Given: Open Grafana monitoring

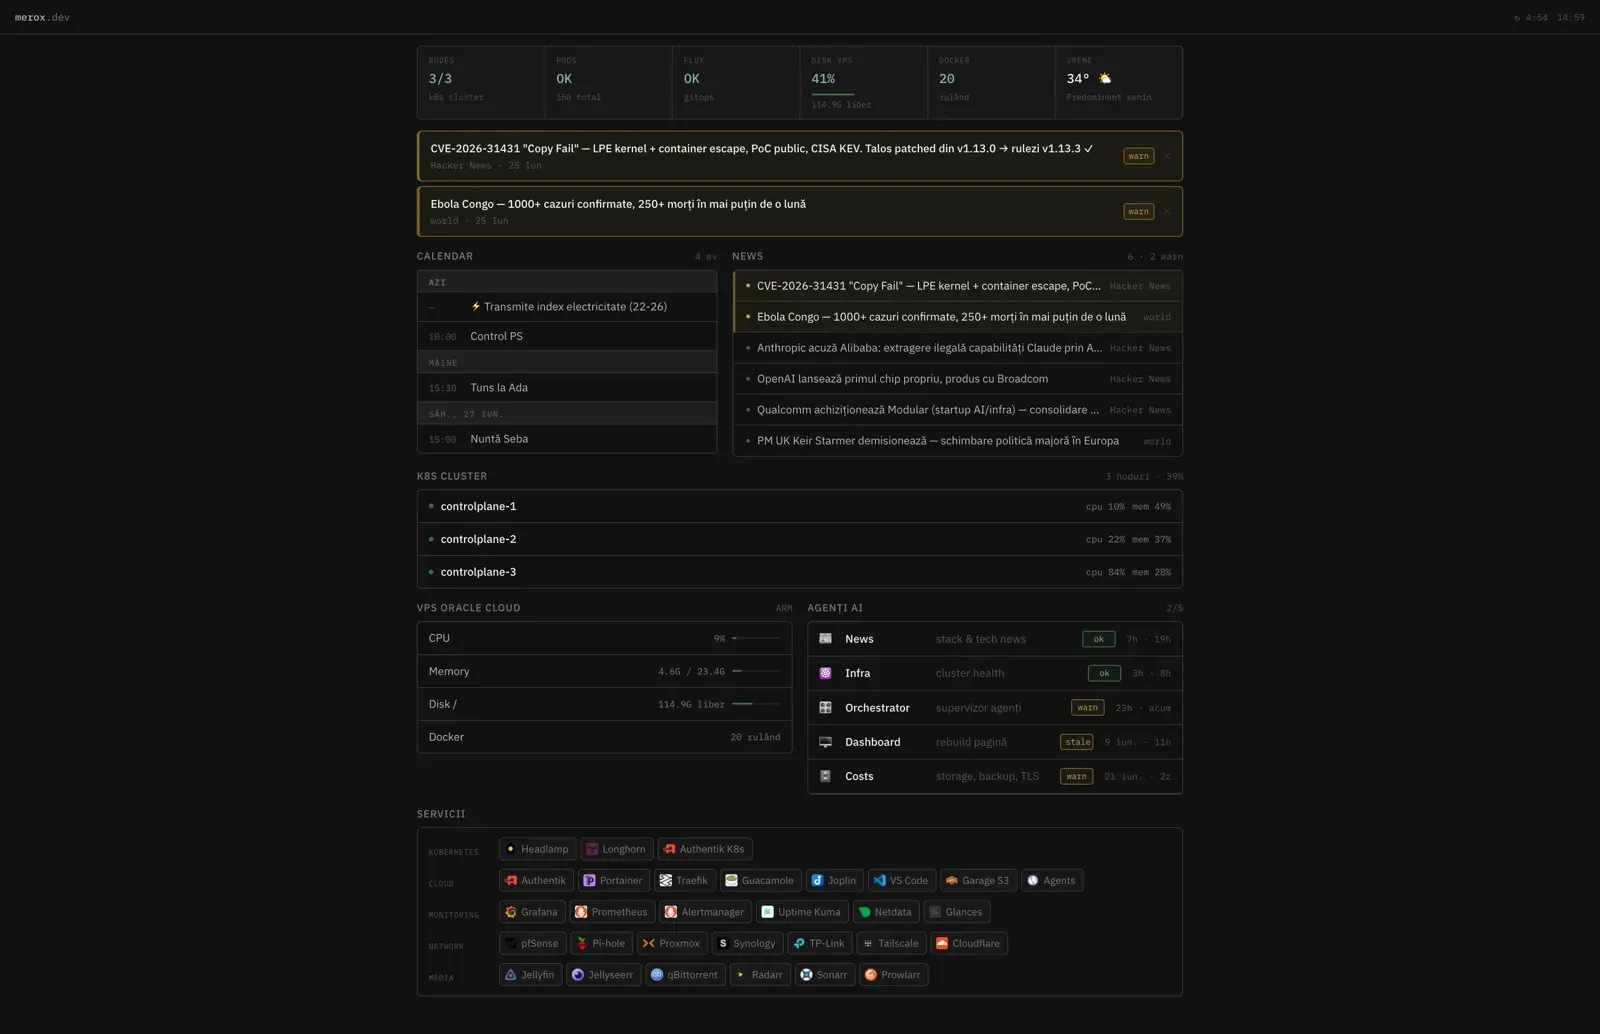Looking at the screenshot, I should click(x=532, y=912).
